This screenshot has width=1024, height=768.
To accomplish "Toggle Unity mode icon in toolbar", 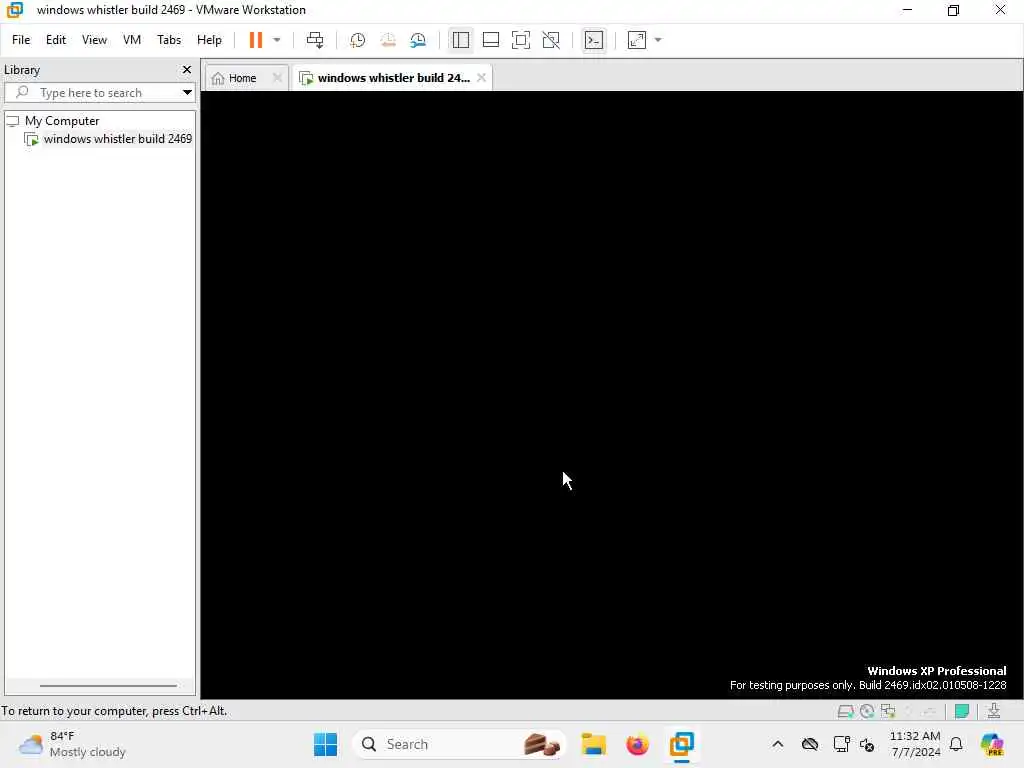I will click(551, 40).
